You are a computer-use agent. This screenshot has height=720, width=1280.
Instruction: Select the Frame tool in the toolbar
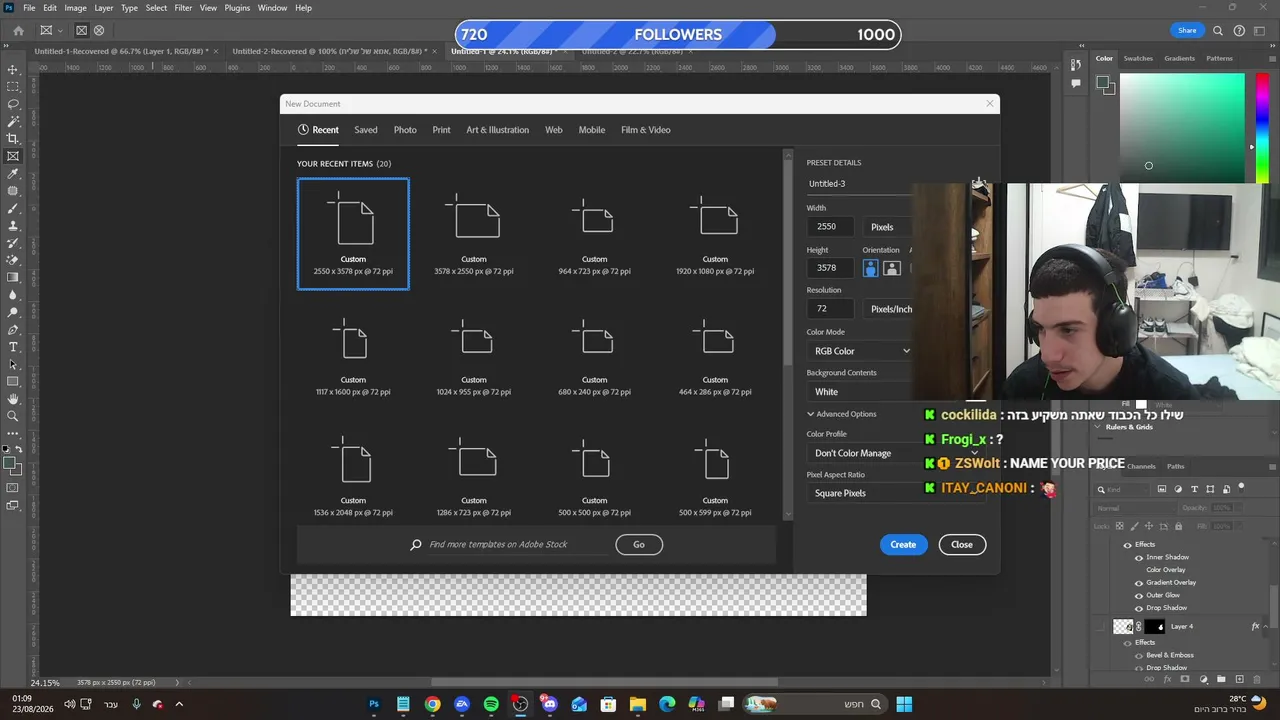click(13, 156)
